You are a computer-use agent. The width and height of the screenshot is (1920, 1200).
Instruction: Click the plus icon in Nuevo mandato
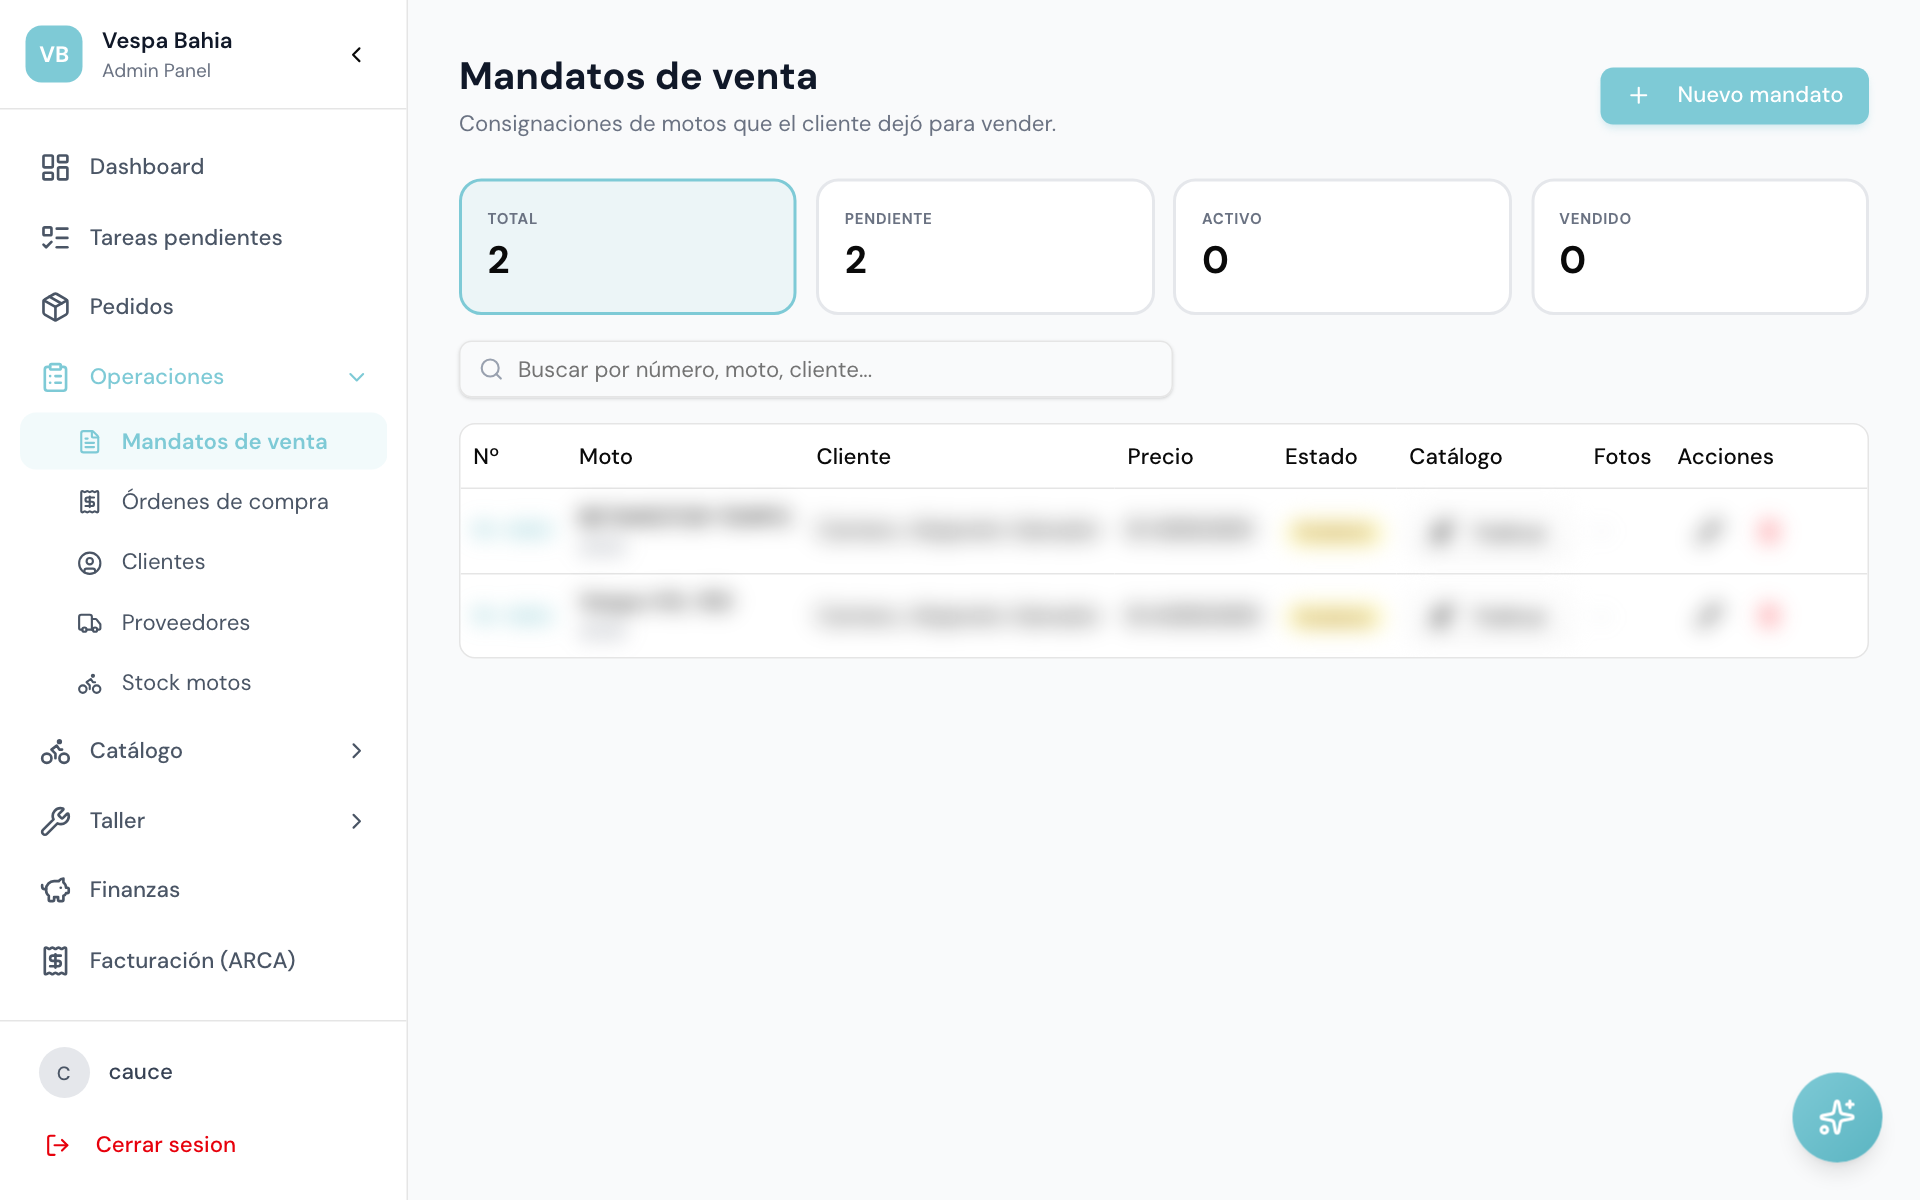1638,96
